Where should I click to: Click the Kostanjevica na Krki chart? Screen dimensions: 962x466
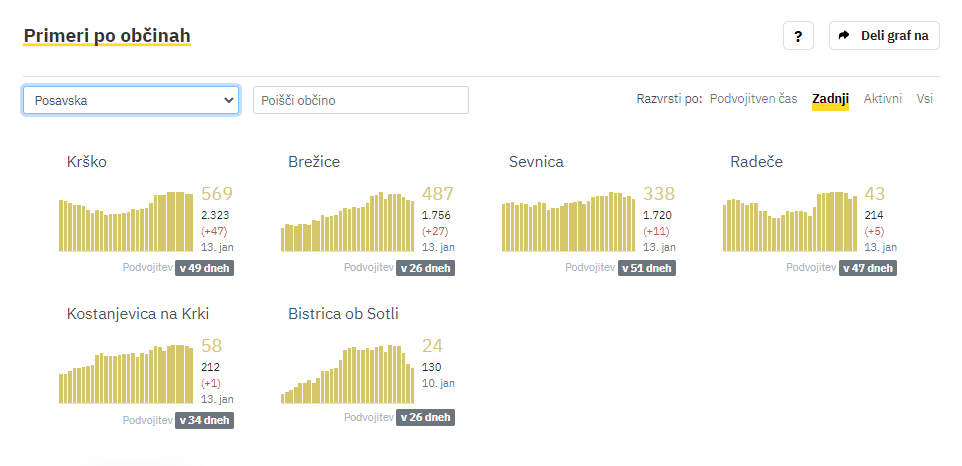[x=126, y=374]
